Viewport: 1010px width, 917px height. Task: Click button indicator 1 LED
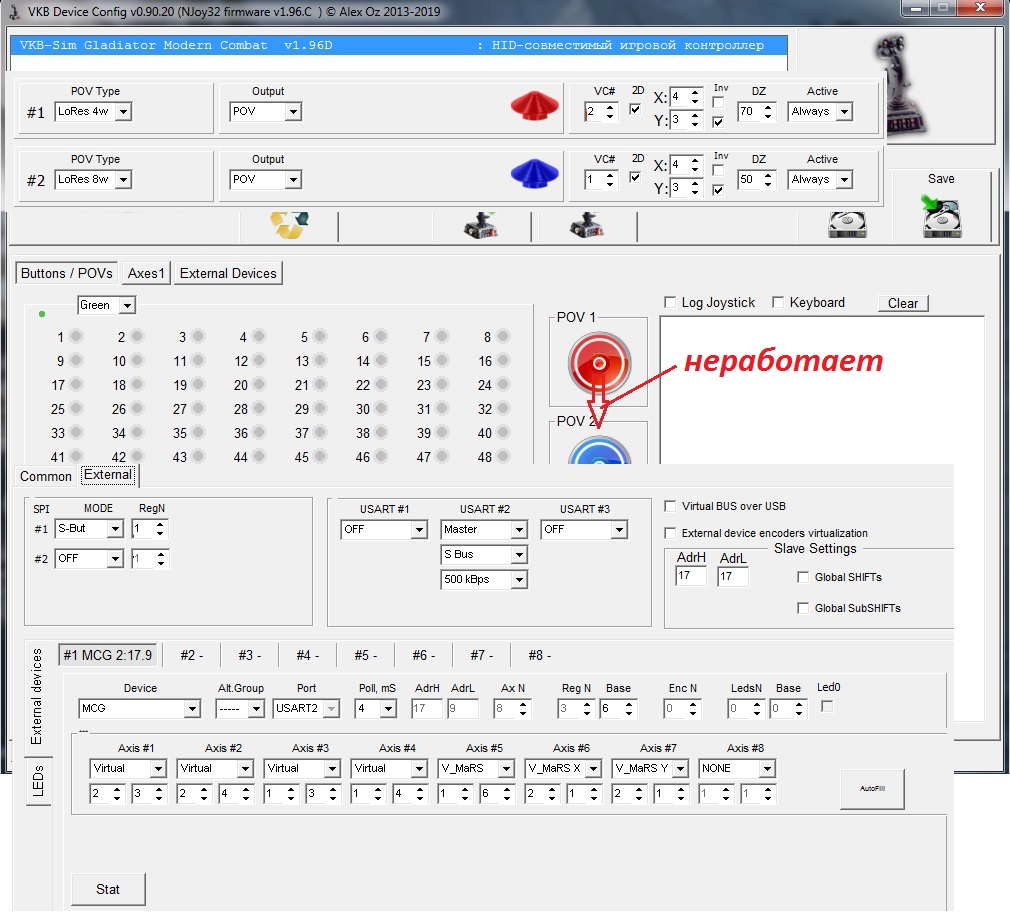coord(76,336)
